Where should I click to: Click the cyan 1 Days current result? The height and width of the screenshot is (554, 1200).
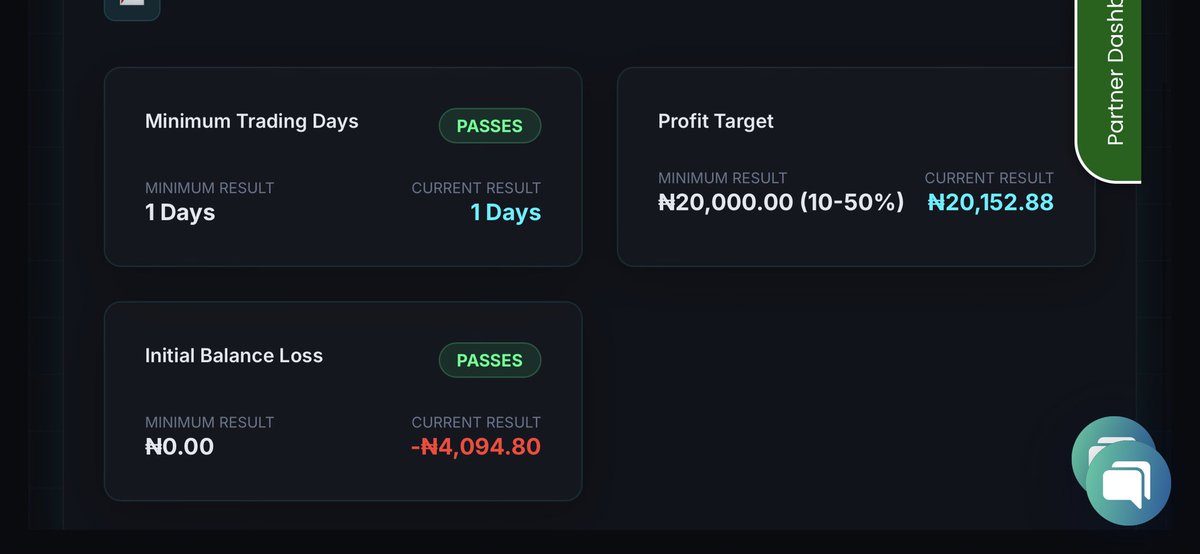pyautogui.click(x=506, y=213)
